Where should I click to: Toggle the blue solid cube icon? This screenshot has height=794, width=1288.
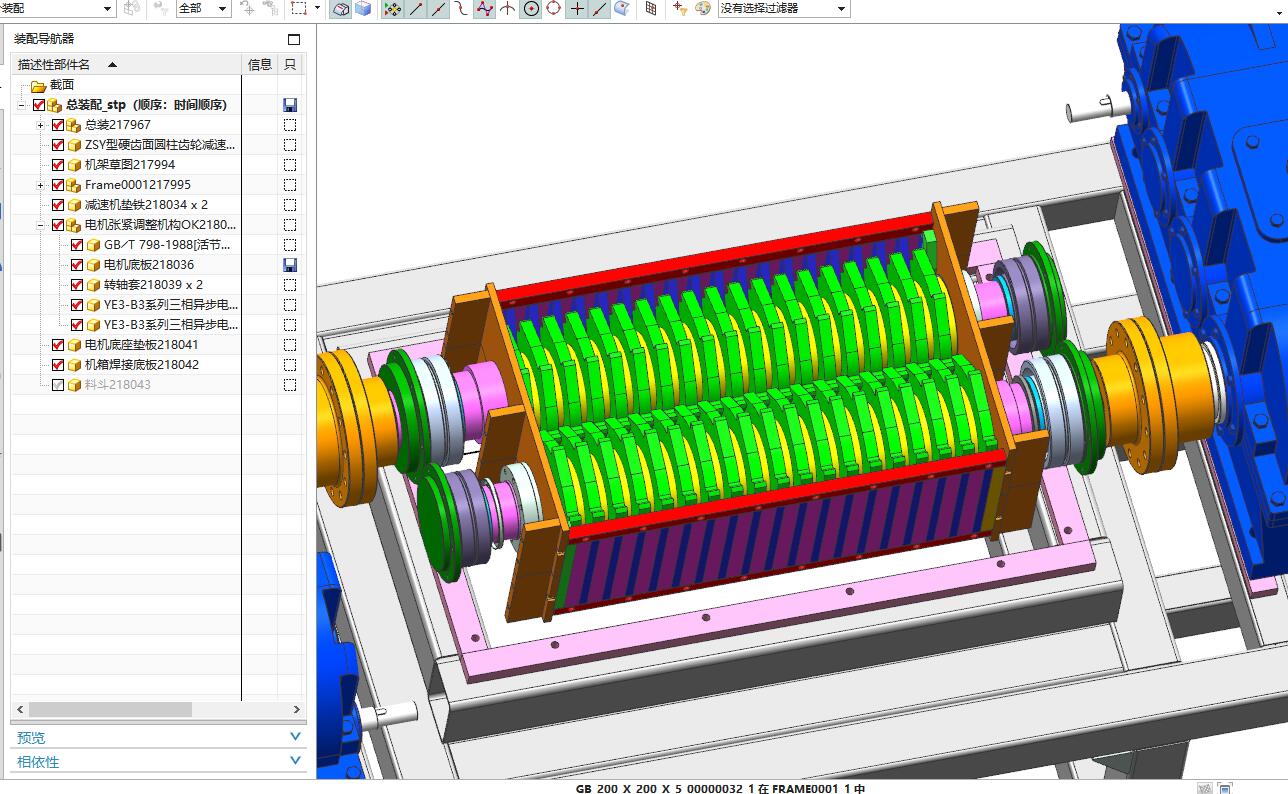coord(363,9)
